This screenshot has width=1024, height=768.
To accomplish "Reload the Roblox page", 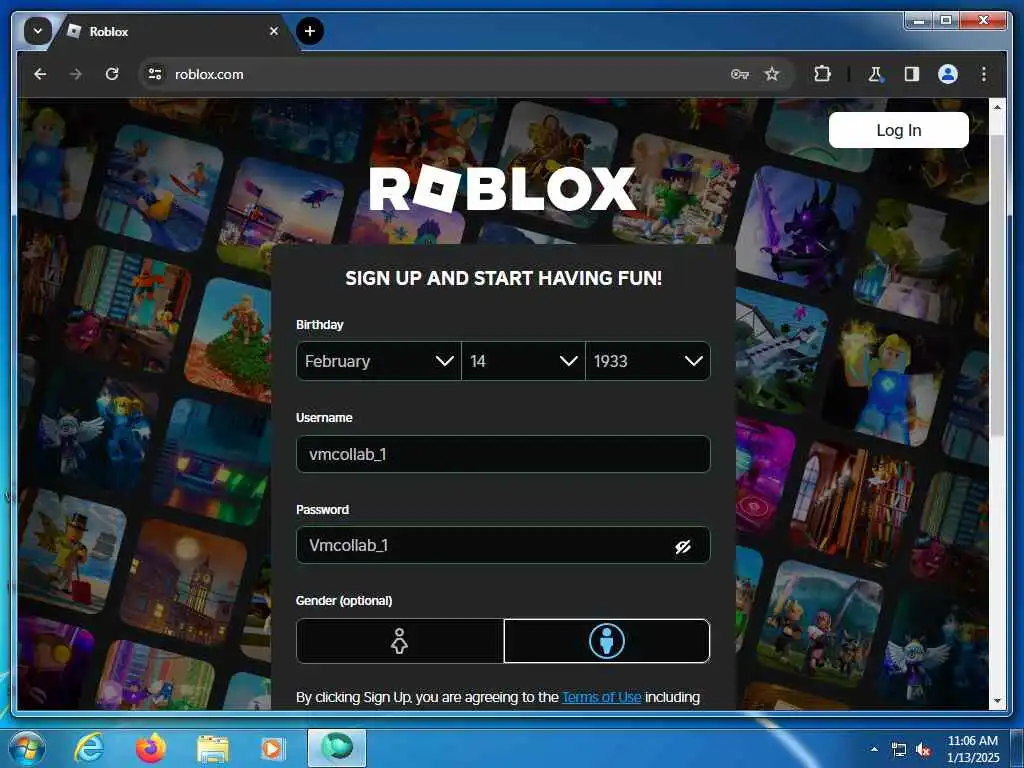I will click(112, 74).
